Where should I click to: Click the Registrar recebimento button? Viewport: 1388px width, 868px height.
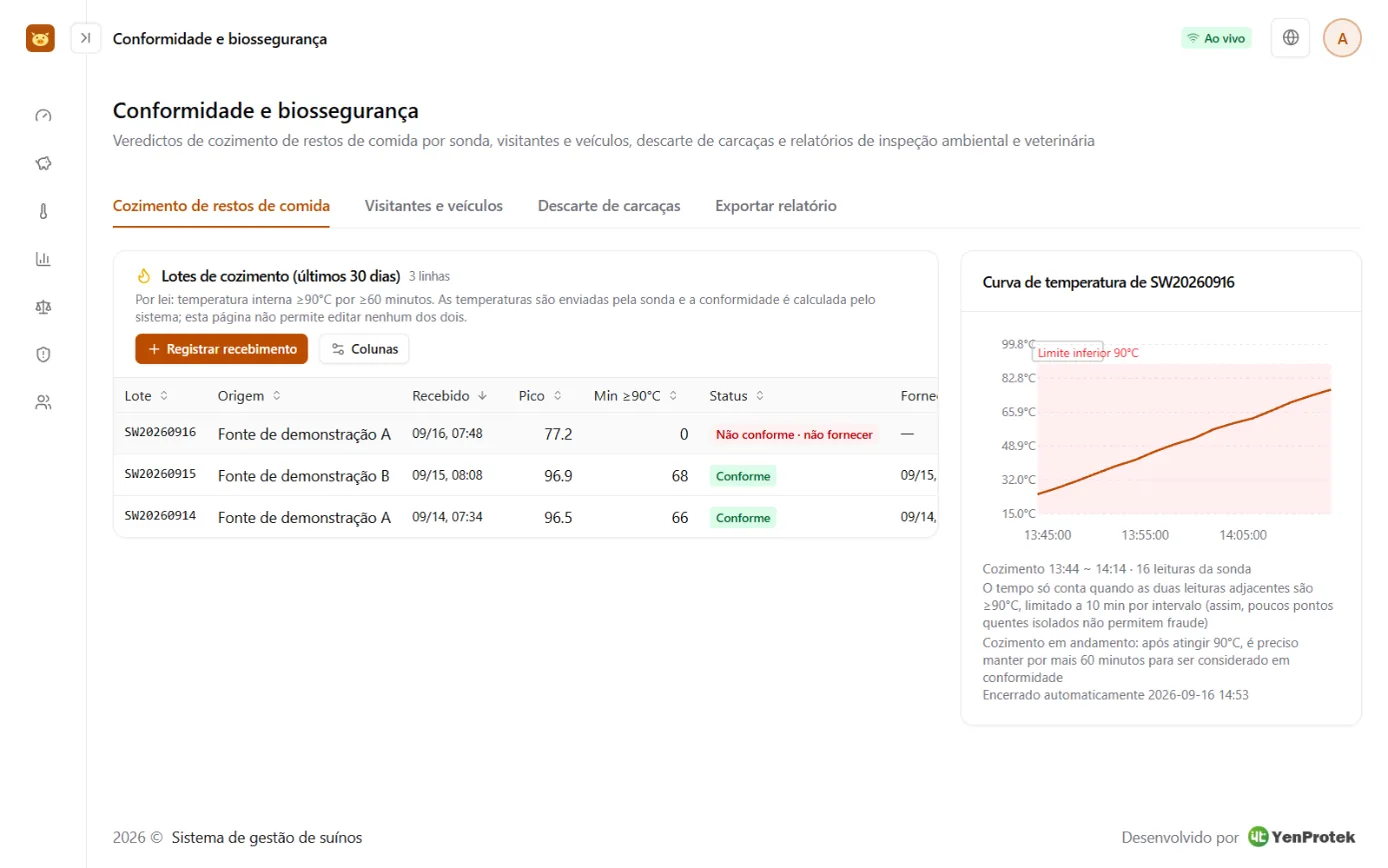coord(222,349)
